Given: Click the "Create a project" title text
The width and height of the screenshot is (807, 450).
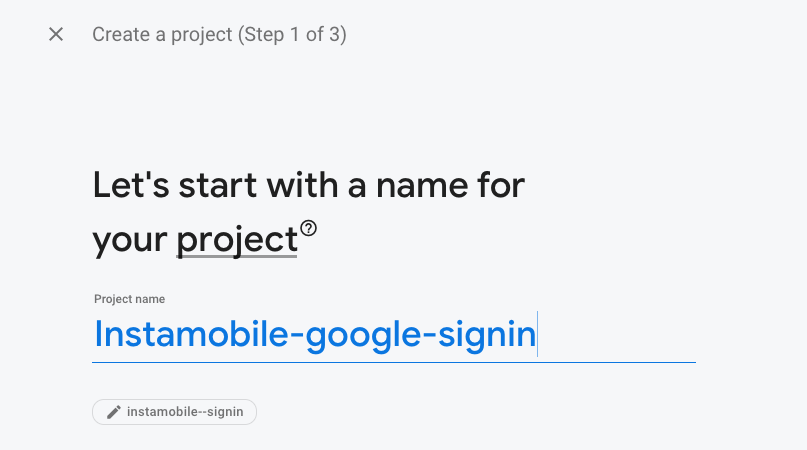Looking at the screenshot, I should (x=161, y=34).
